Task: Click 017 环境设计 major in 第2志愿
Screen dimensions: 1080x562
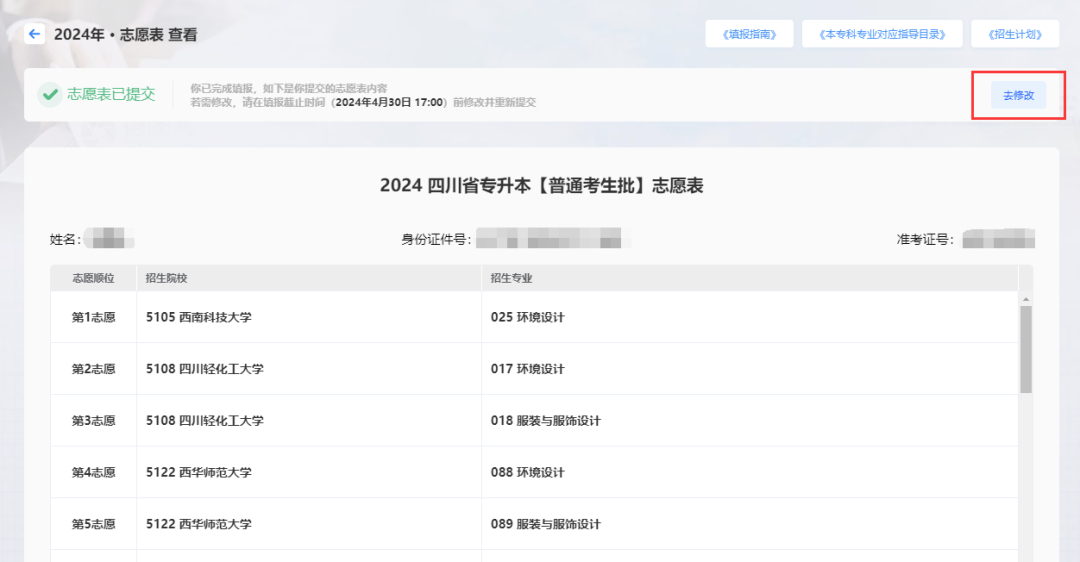Action: 528,369
